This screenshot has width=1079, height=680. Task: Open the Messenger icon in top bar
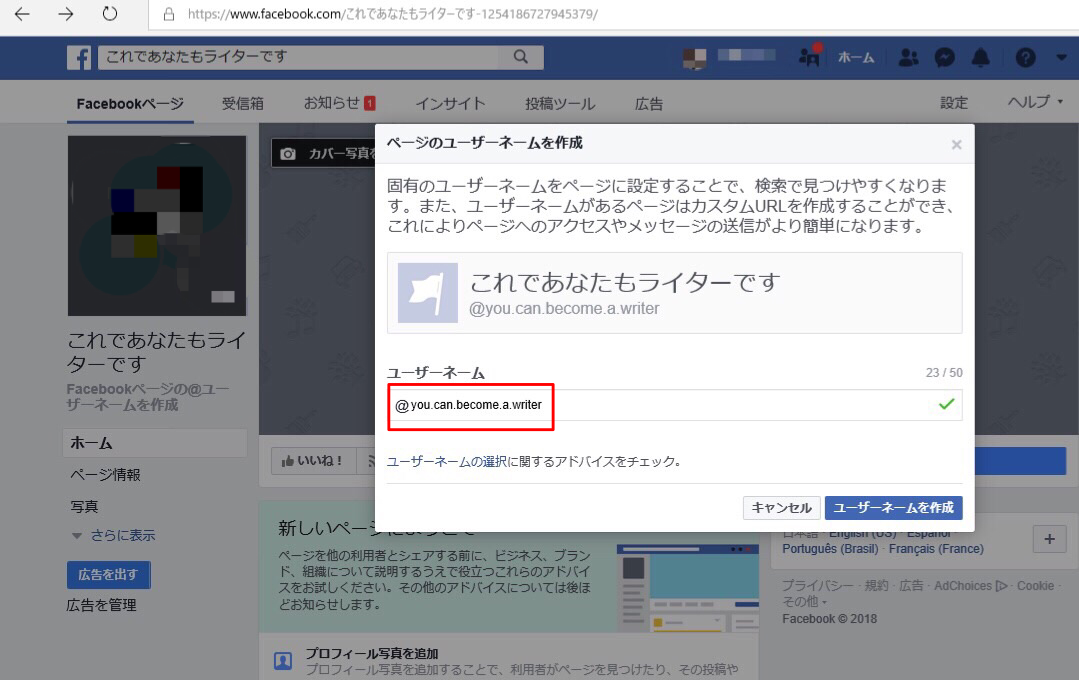943,58
